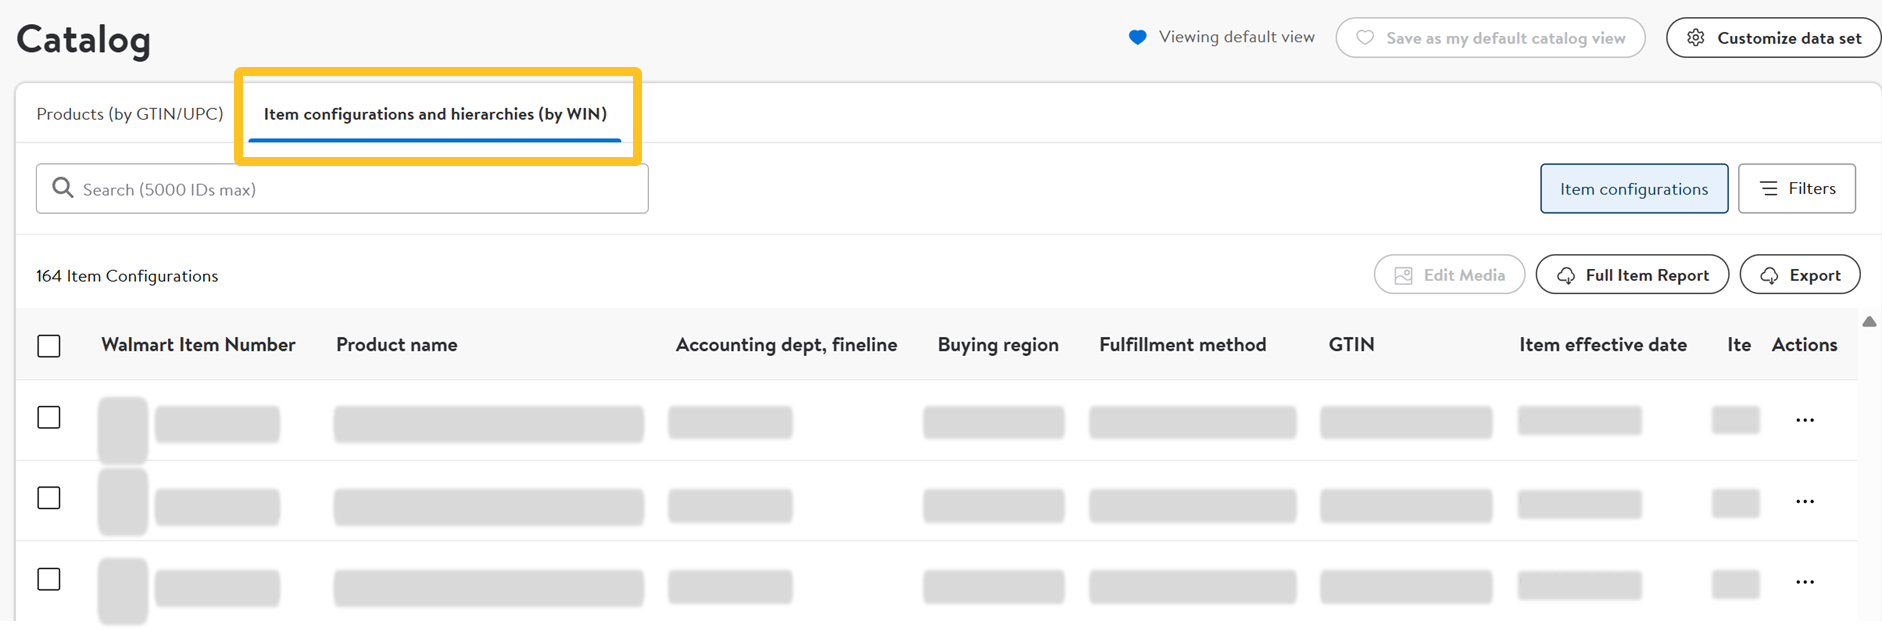The height and width of the screenshot is (630, 1882).
Task: Select Item configurations and hierarchies tab
Action: (435, 114)
